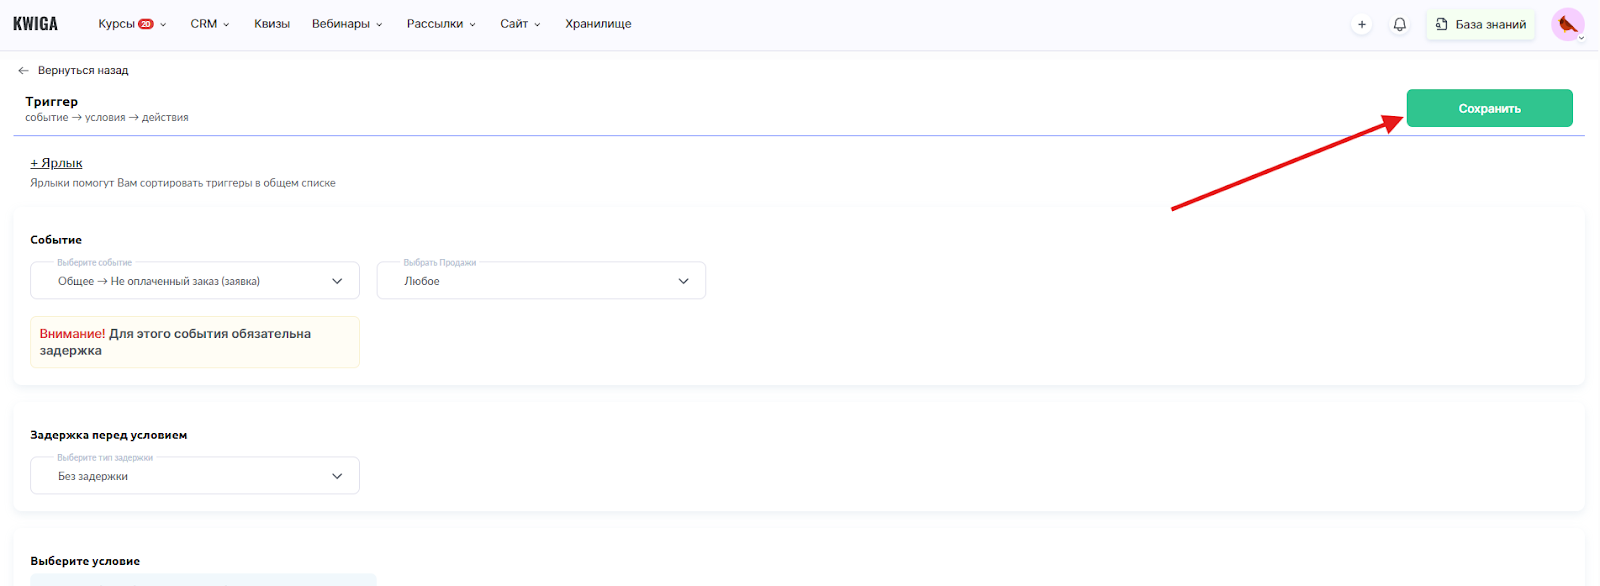Open the user avatar menu
This screenshot has height=586, width=1600.
(x=1567, y=24)
